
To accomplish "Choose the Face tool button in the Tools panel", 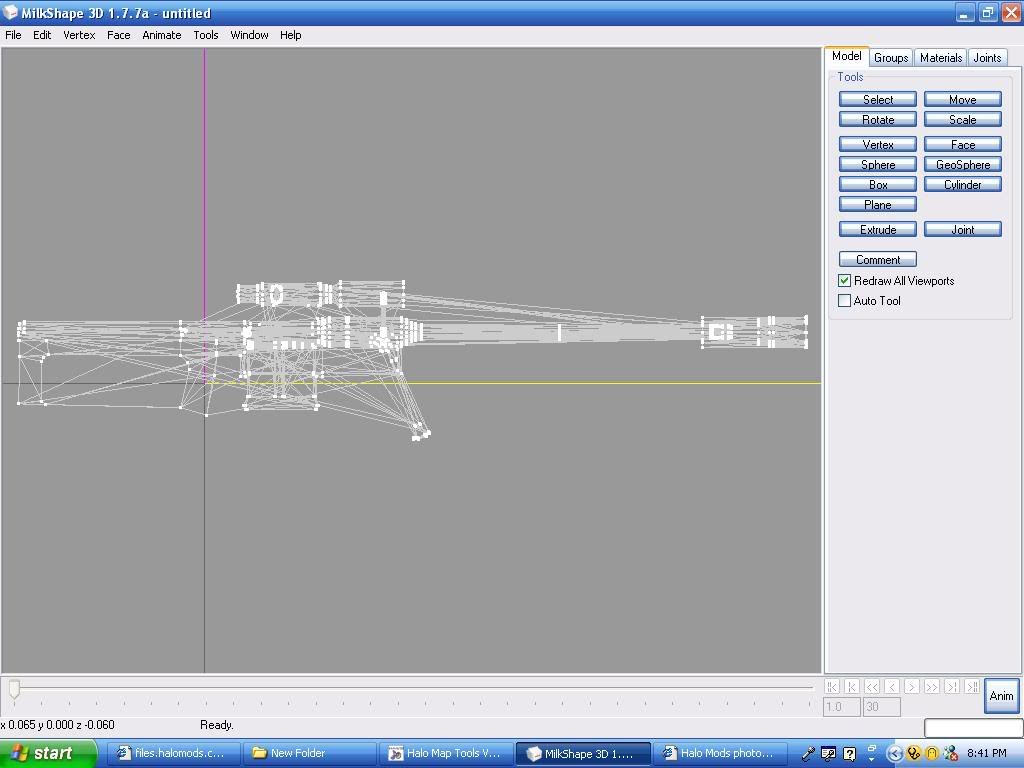I will (x=963, y=144).
